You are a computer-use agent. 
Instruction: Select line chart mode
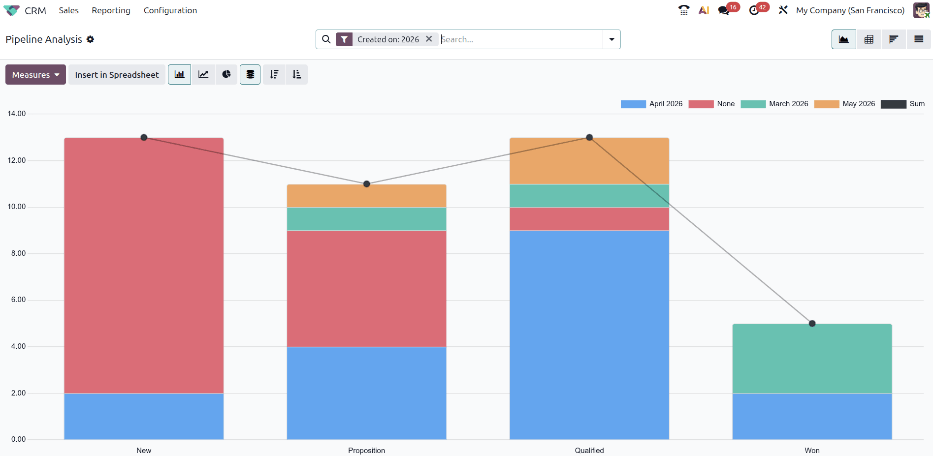coord(203,75)
